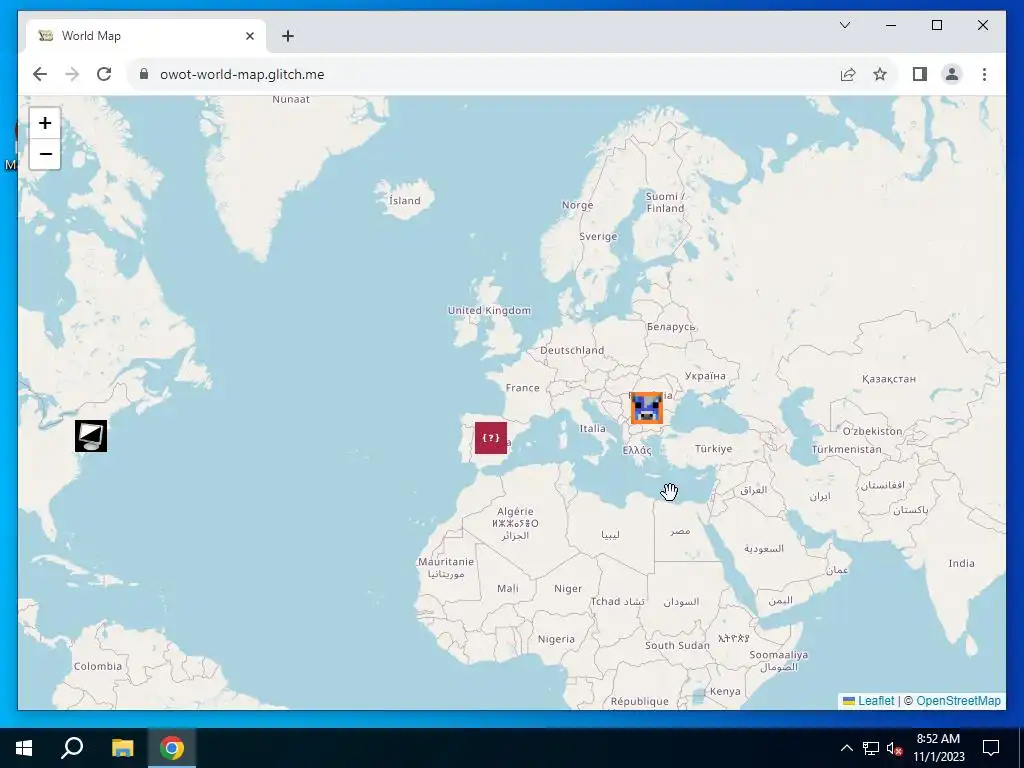Viewport: 1024px width, 768px height.
Task: Open the OpenStreetMap copyright link
Action: [x=958, y=701]
